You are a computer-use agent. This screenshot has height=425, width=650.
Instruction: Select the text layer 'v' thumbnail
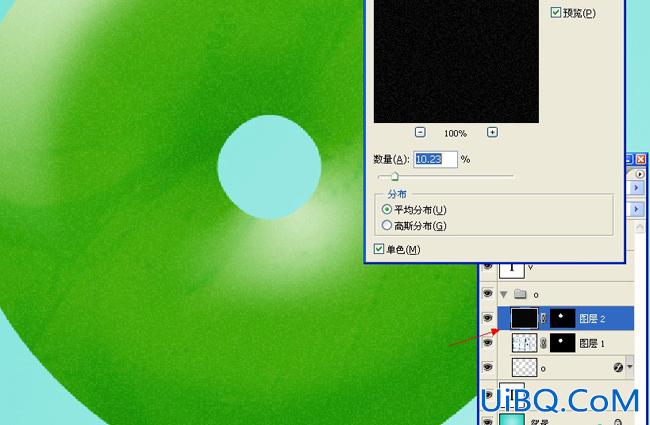coord(512,270)
